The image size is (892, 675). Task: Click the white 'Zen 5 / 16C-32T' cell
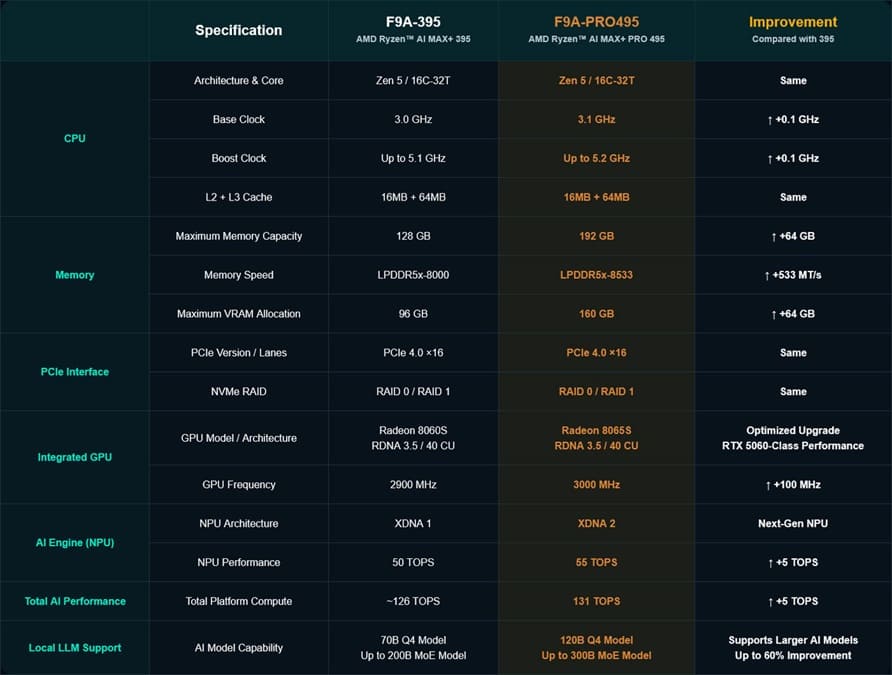(413, 81)
